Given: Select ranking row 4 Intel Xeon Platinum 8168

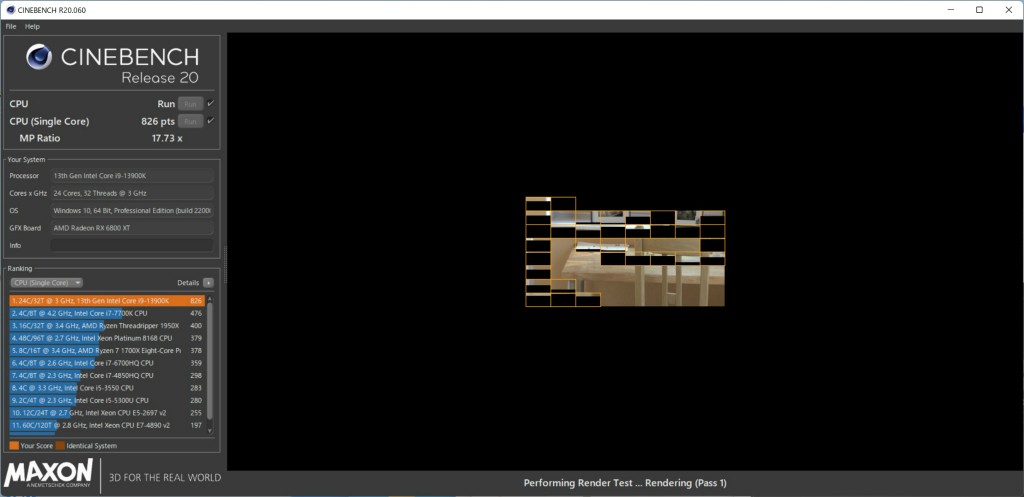Looking at the screenshot, I should 107,338.
